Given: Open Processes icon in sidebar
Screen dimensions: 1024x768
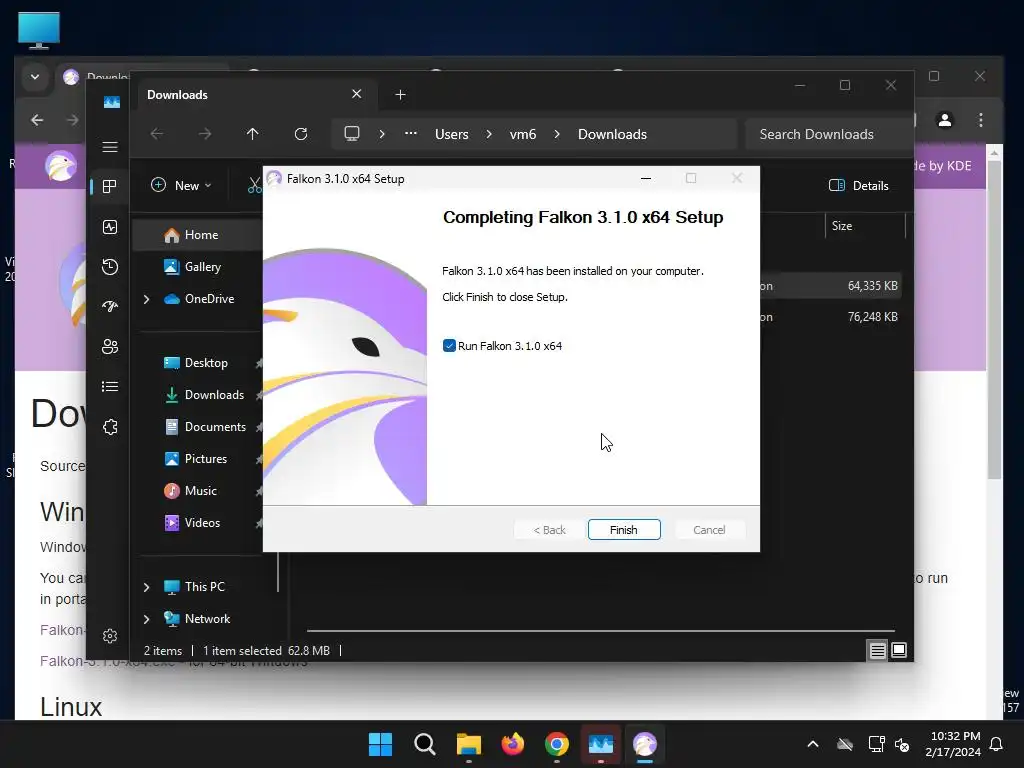Looking at the screenshot, I should (x=110, y=187).
